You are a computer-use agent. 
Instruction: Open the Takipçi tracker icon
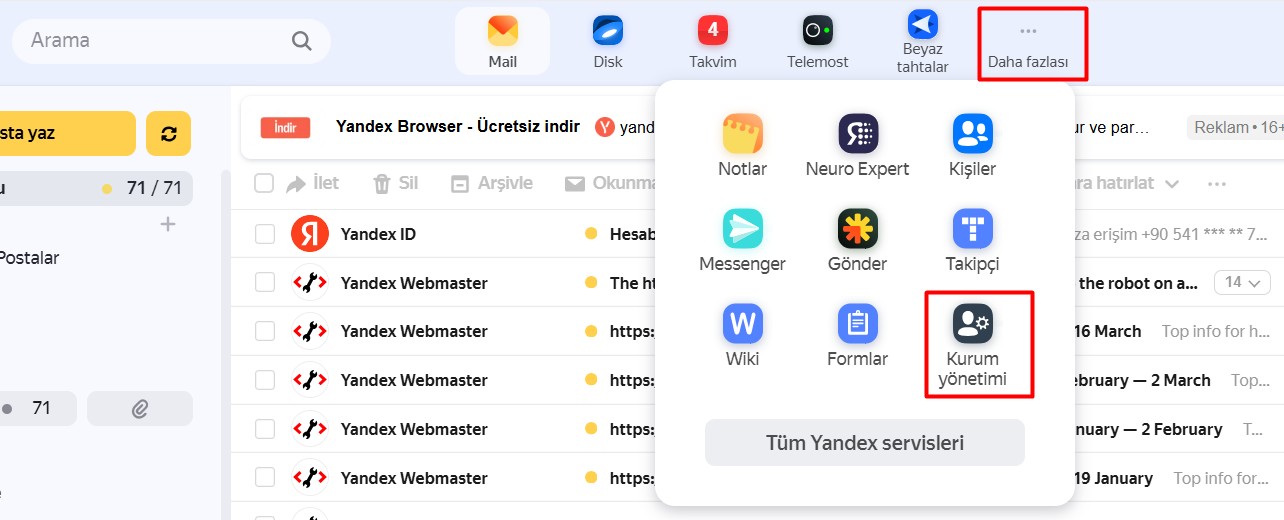[972, 230]
